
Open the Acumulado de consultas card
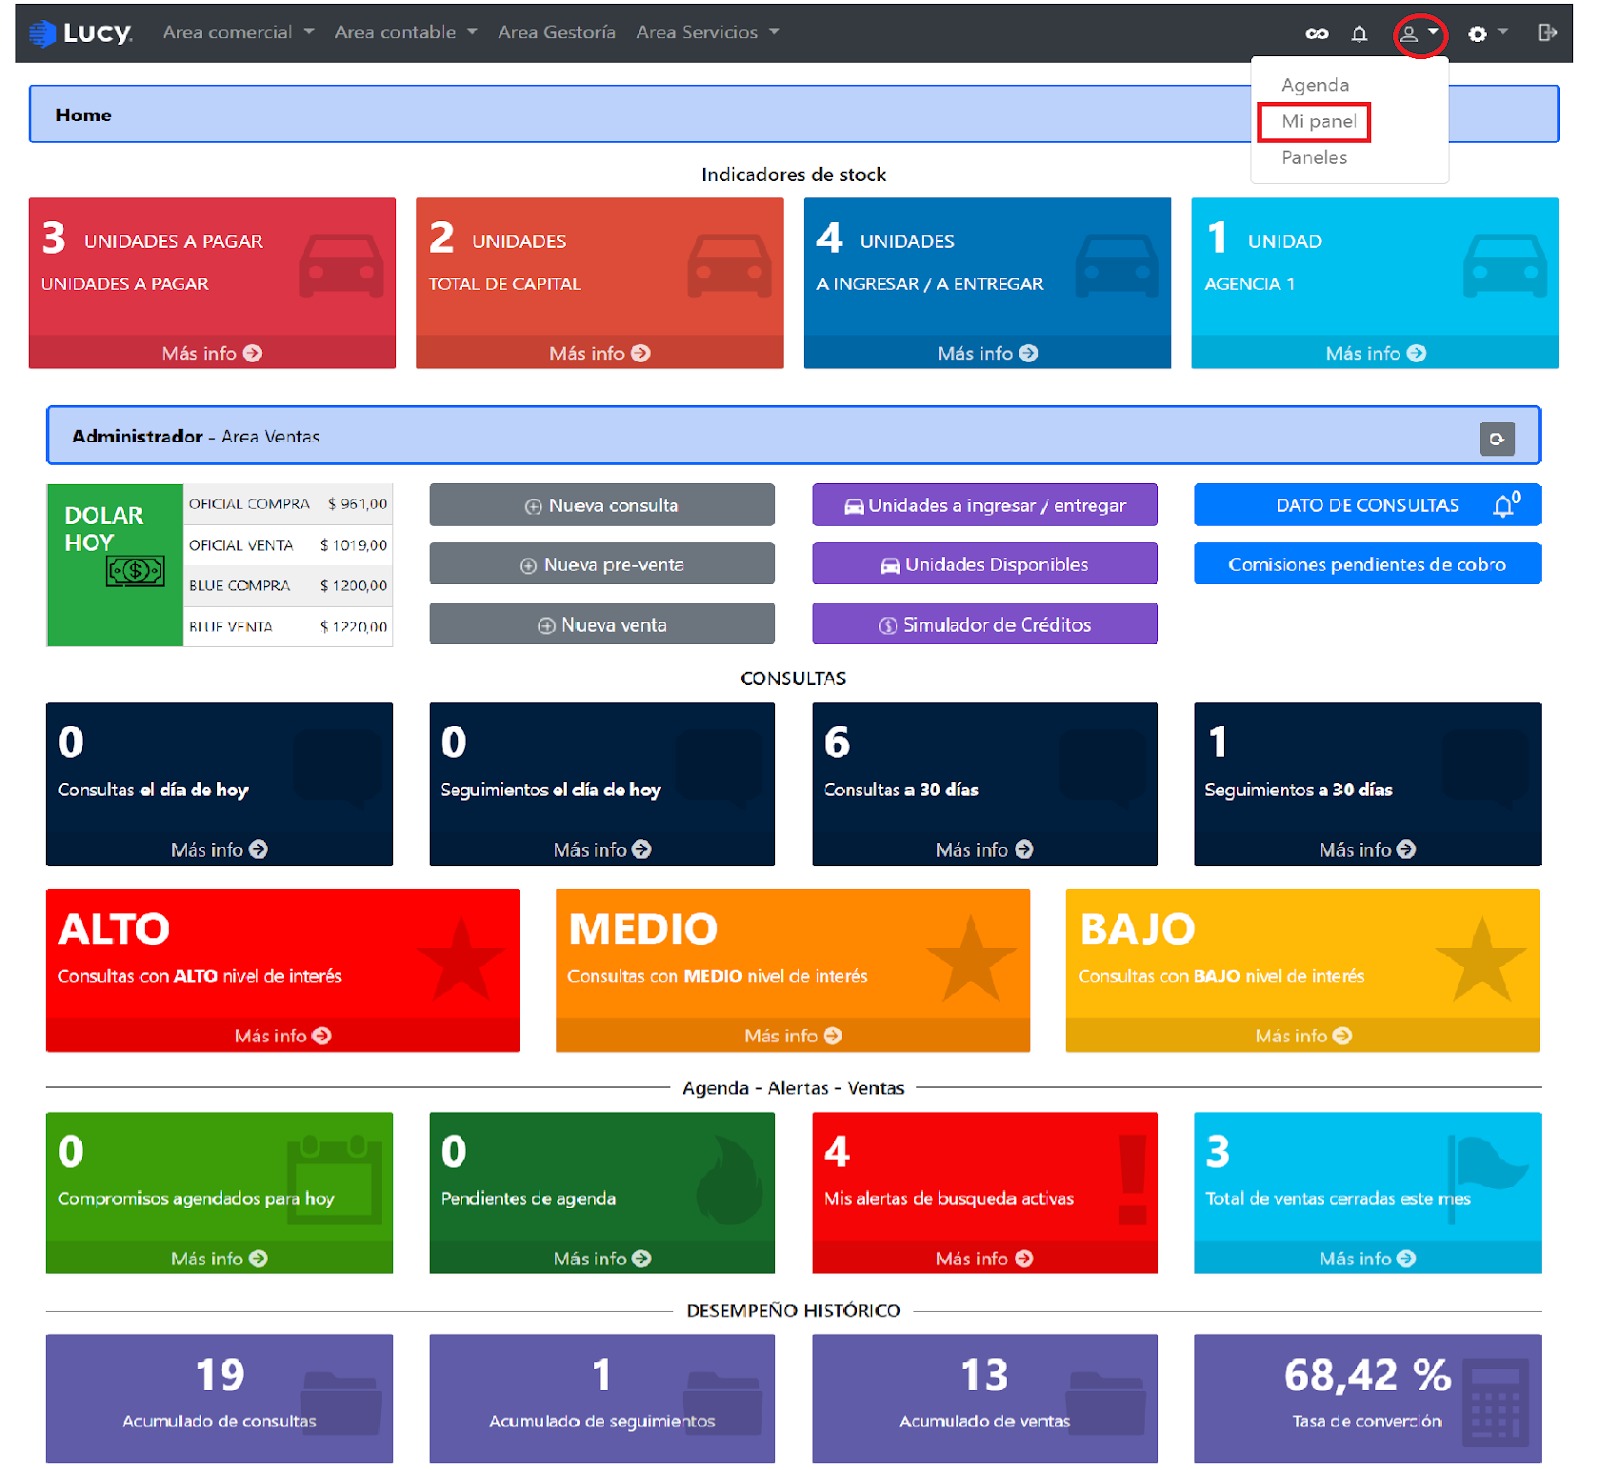pos(219,1398)
